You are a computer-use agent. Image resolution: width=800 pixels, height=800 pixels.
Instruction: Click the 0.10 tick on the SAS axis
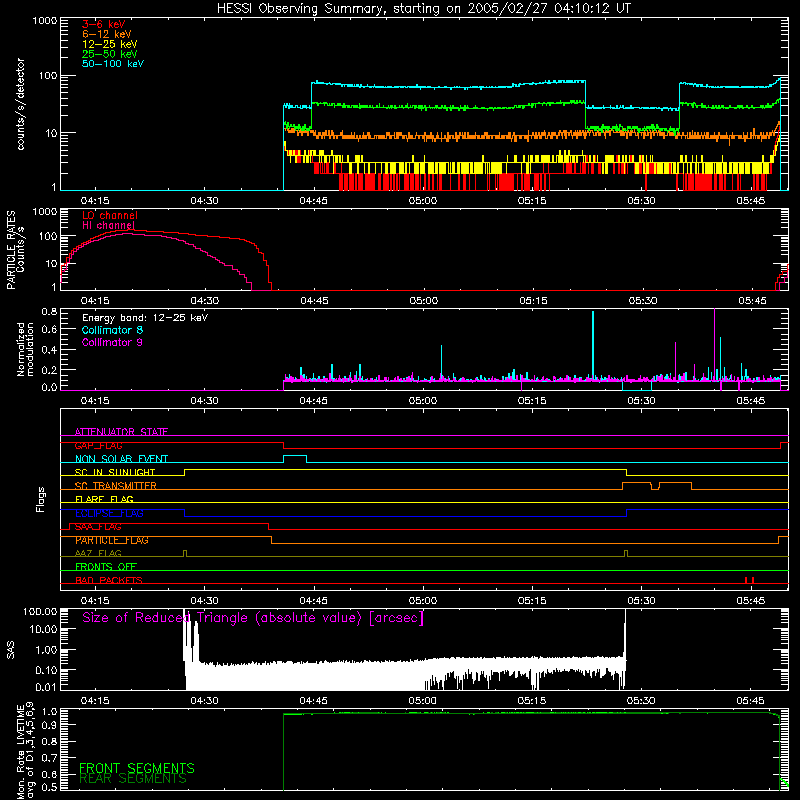(46, 670)
